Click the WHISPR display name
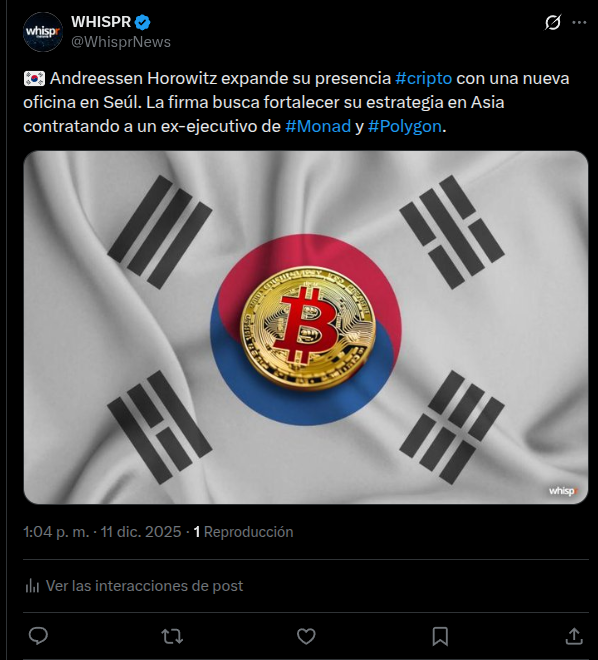The height and width of the screenshot is (660, 598). point(101,21)
